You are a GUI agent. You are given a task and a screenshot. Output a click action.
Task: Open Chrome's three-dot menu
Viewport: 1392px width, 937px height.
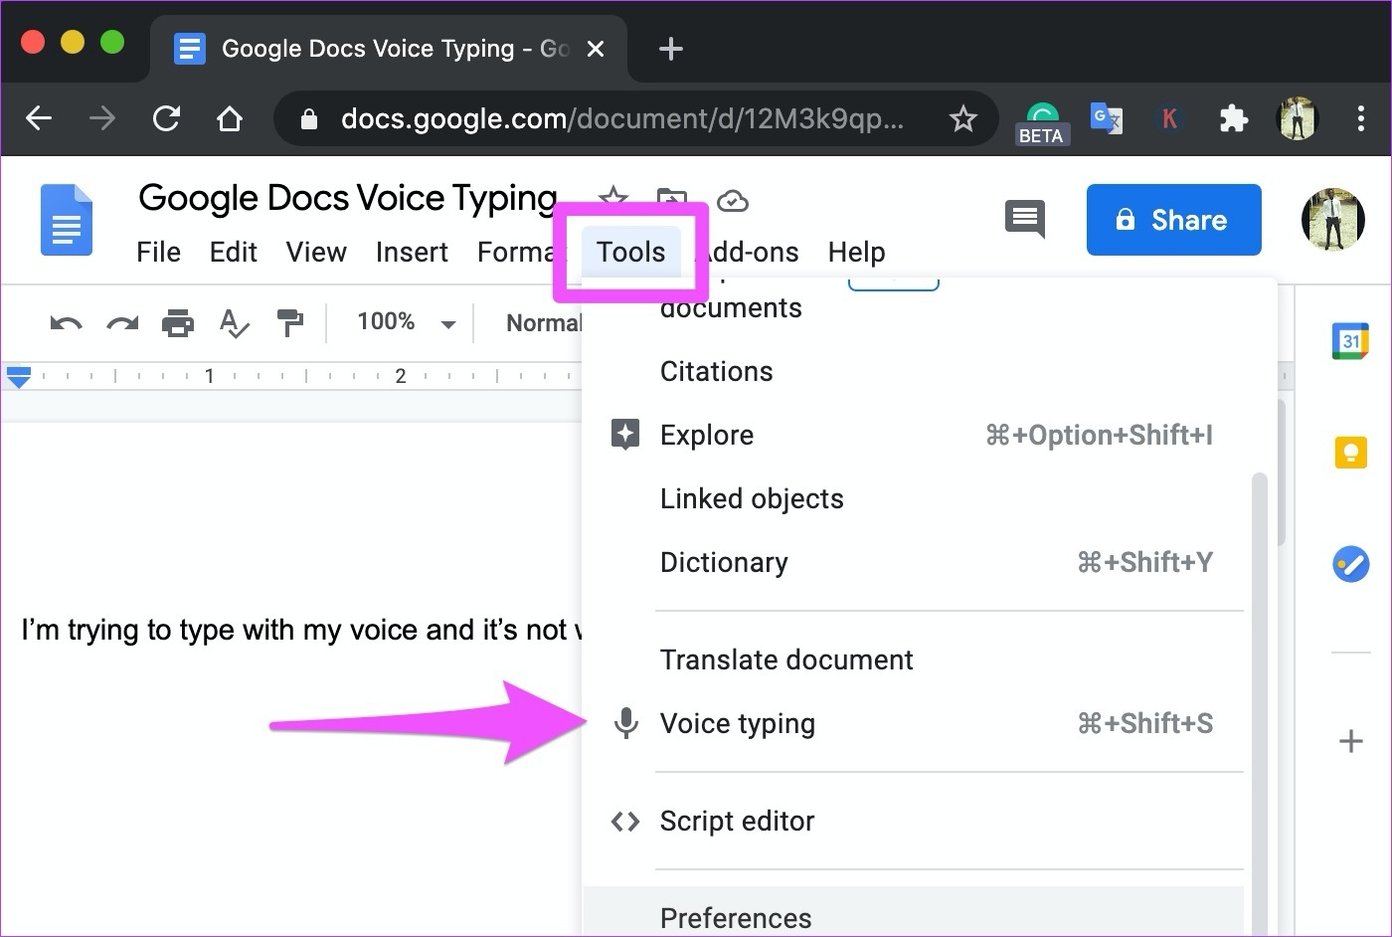coord(1360,119)
